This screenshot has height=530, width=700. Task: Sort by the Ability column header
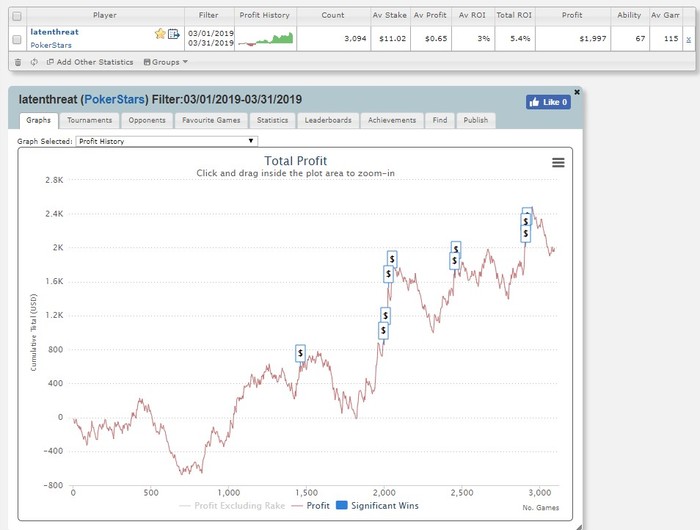coord(629,15)
